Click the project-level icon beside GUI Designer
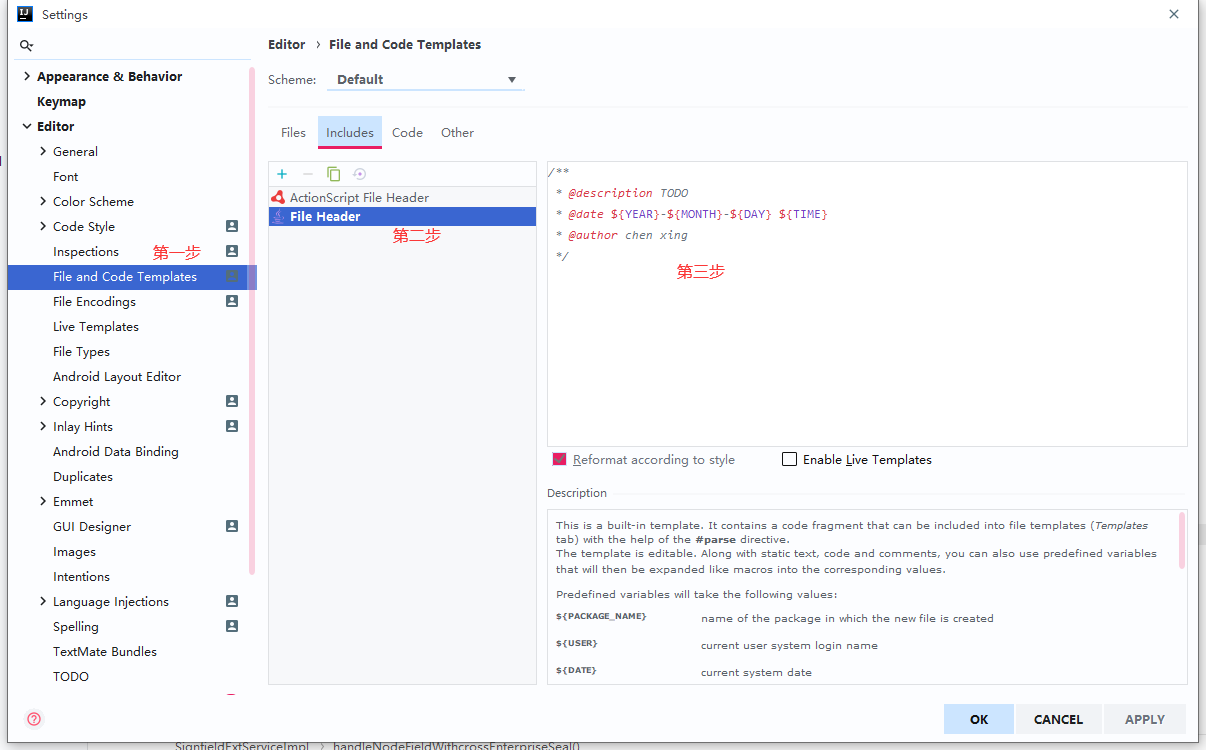Viewport: 1206px width, 750px height. 232,526
